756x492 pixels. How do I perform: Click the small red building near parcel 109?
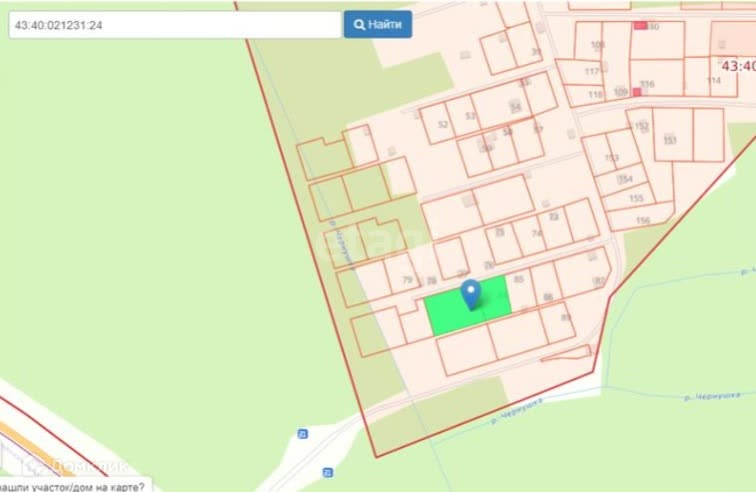pos(637,92)
